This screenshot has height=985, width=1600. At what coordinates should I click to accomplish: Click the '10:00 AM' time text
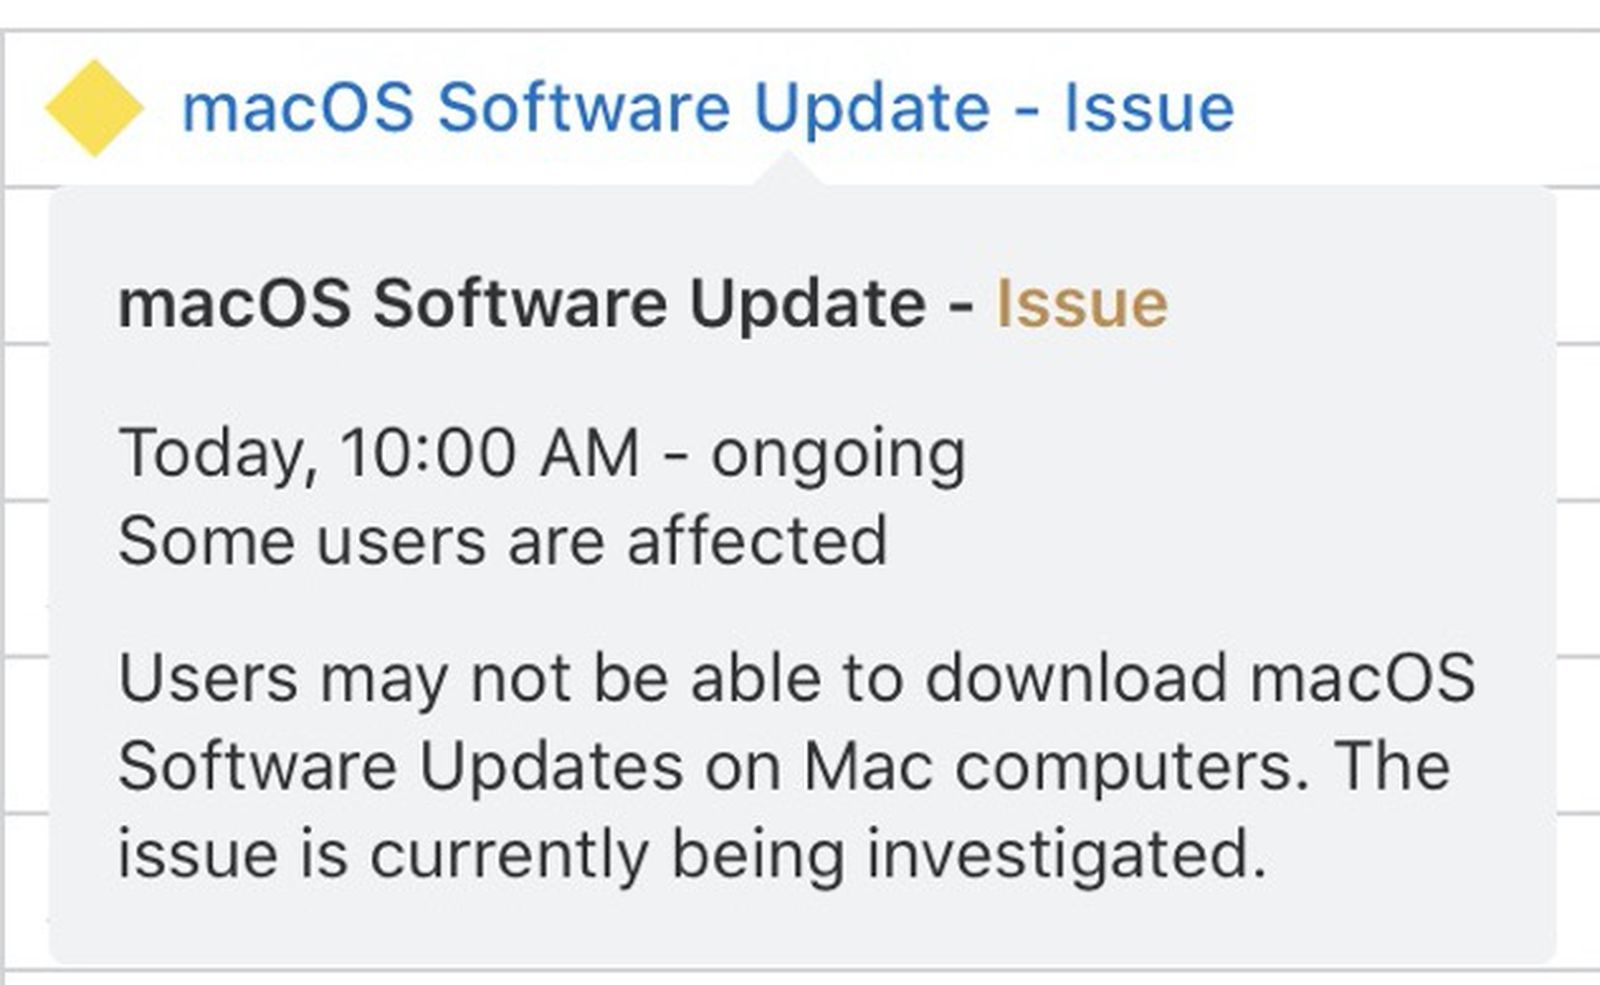tap(489, 453)
